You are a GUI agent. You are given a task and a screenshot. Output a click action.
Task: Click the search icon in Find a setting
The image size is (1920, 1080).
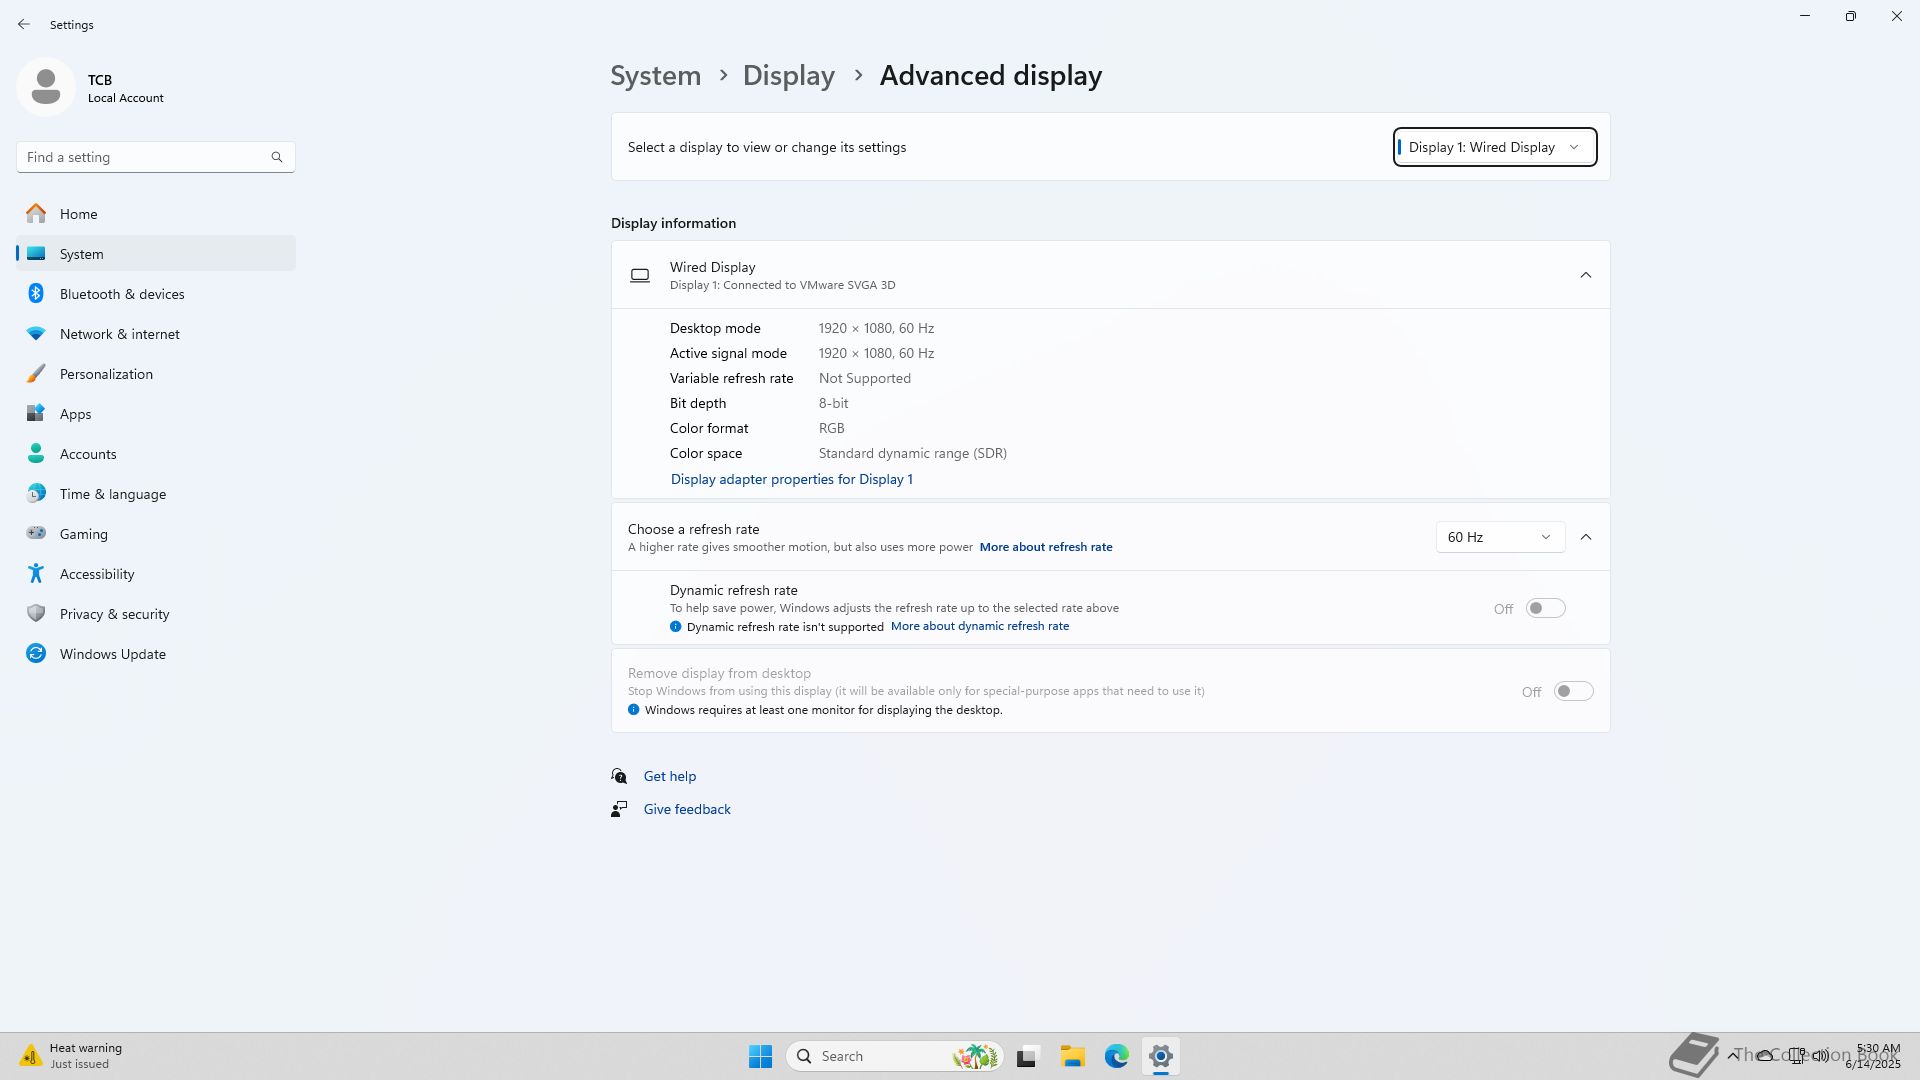[x=277, y=157]
